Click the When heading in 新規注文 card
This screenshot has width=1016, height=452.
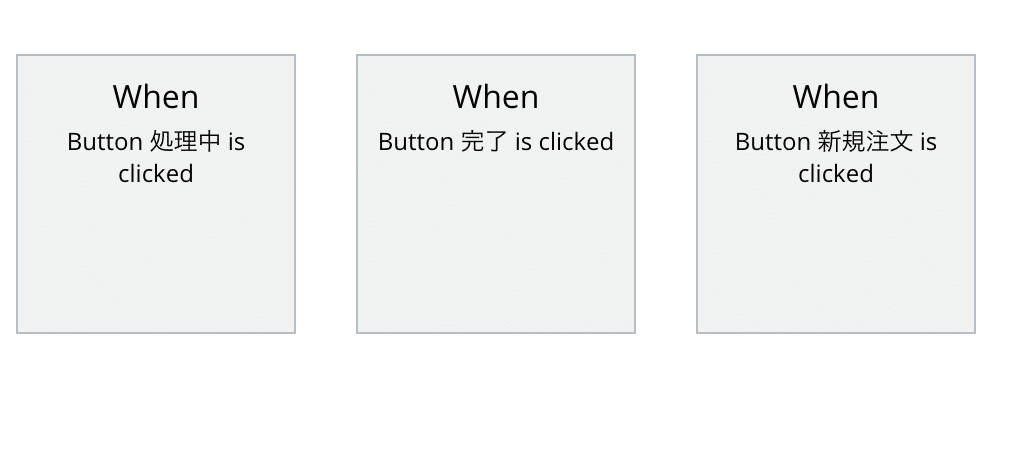[x=836, y=97]
